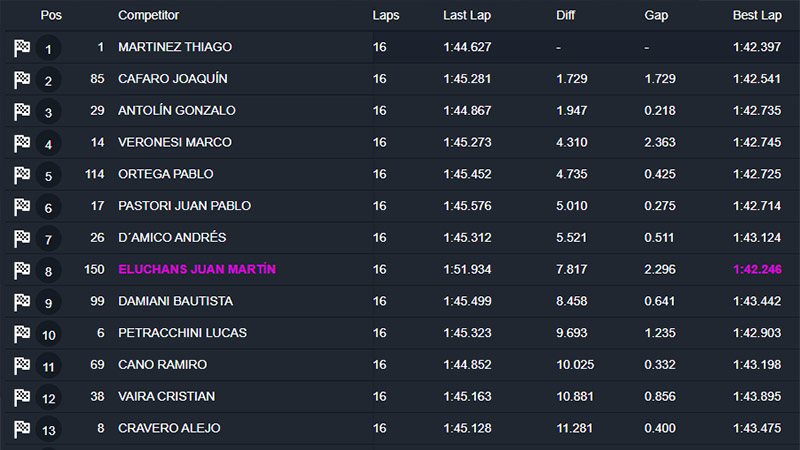Click the position 3 circle badge
Viewport: 800px width, 450px height.
48,112
